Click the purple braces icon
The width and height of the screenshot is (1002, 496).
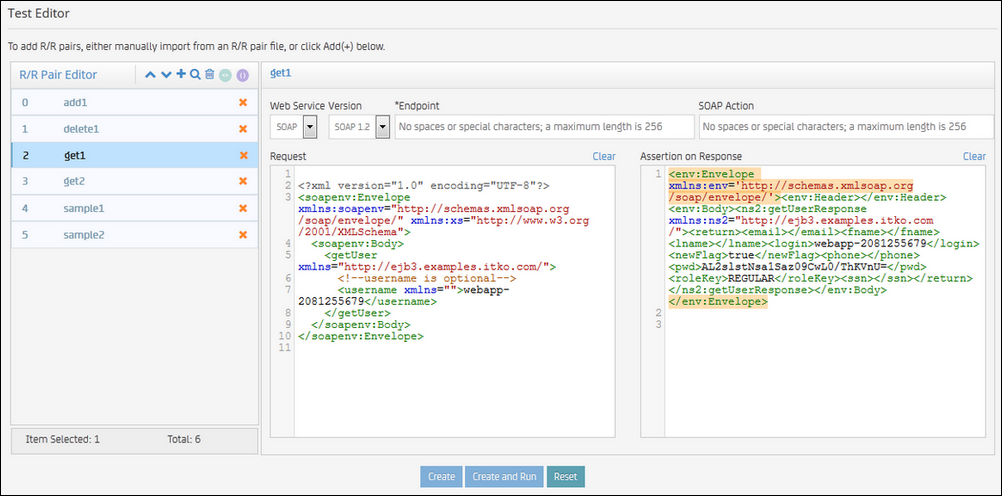tap(242, 75)
